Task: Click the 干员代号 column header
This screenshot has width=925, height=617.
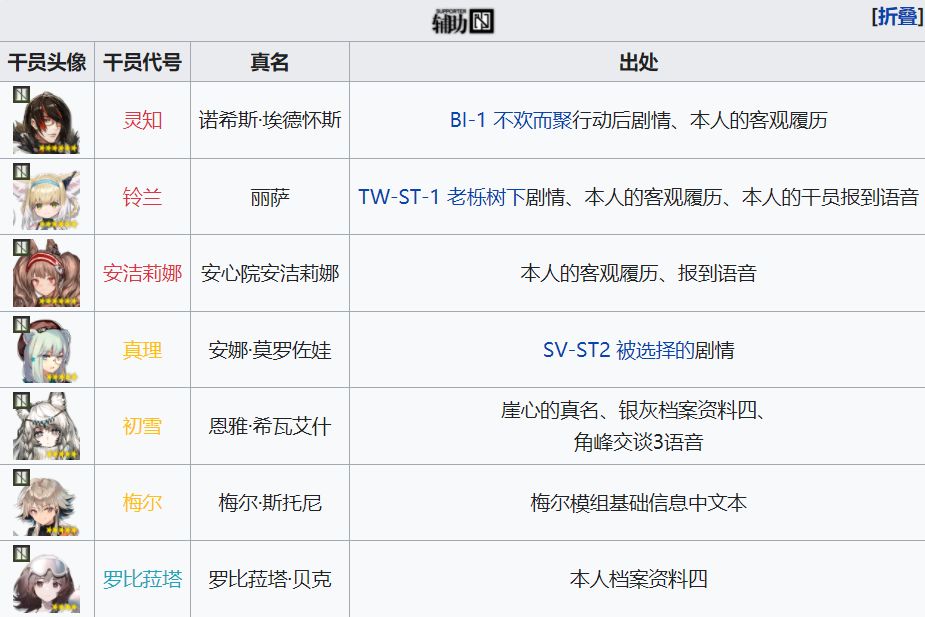Action: 142,62
